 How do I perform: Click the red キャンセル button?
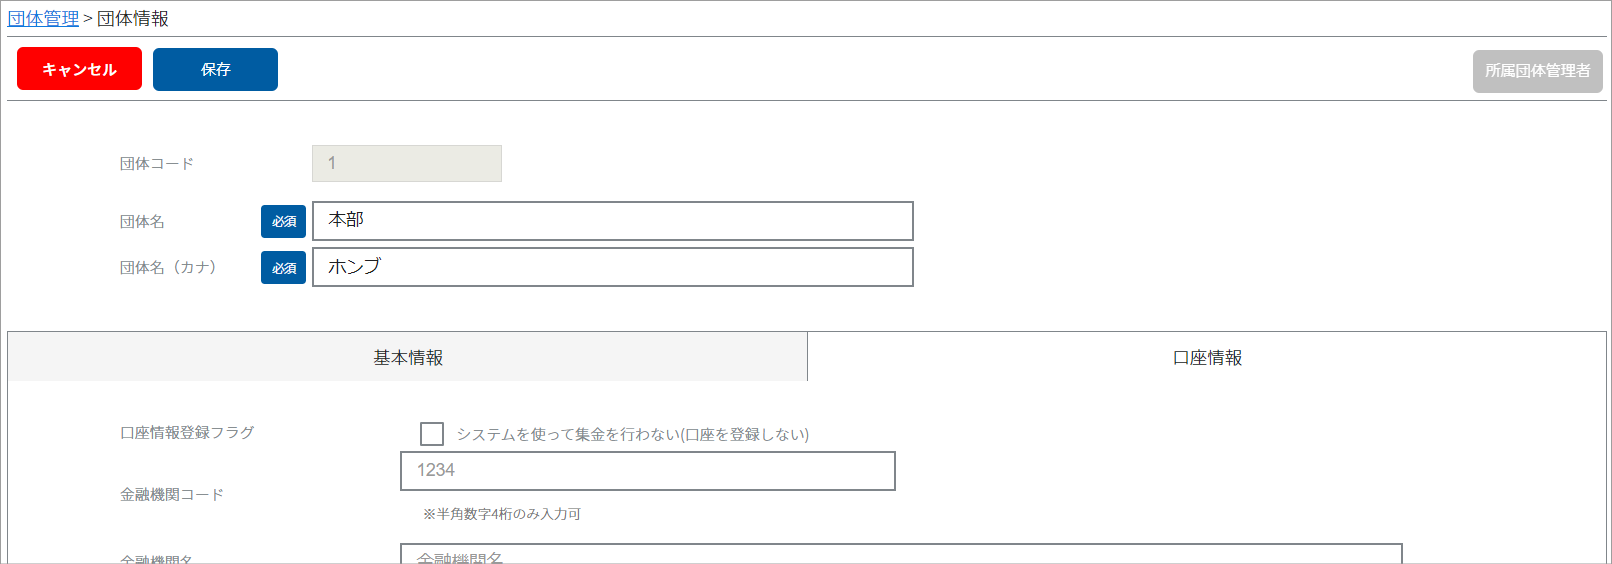pos(79,69)
